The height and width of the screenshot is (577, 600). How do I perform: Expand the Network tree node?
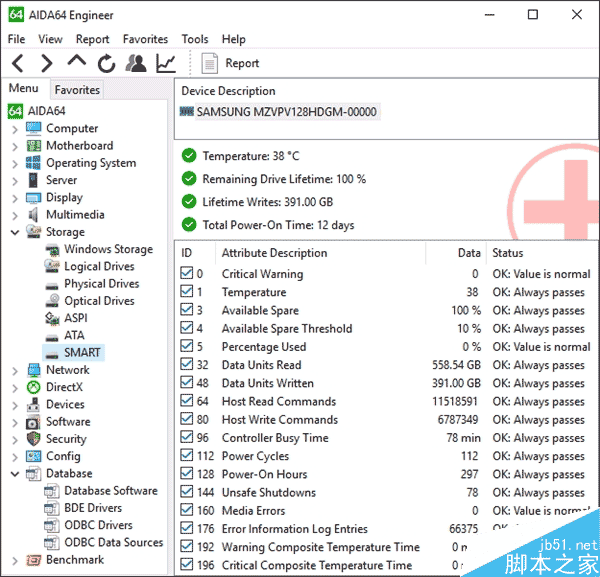pos(15,371)
